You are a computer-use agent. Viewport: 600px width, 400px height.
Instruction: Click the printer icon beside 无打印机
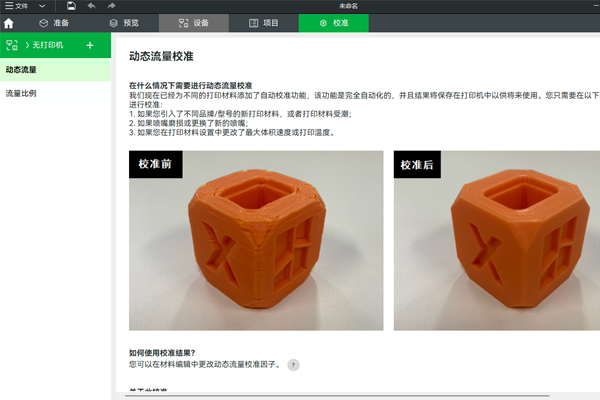click(13, 45)
